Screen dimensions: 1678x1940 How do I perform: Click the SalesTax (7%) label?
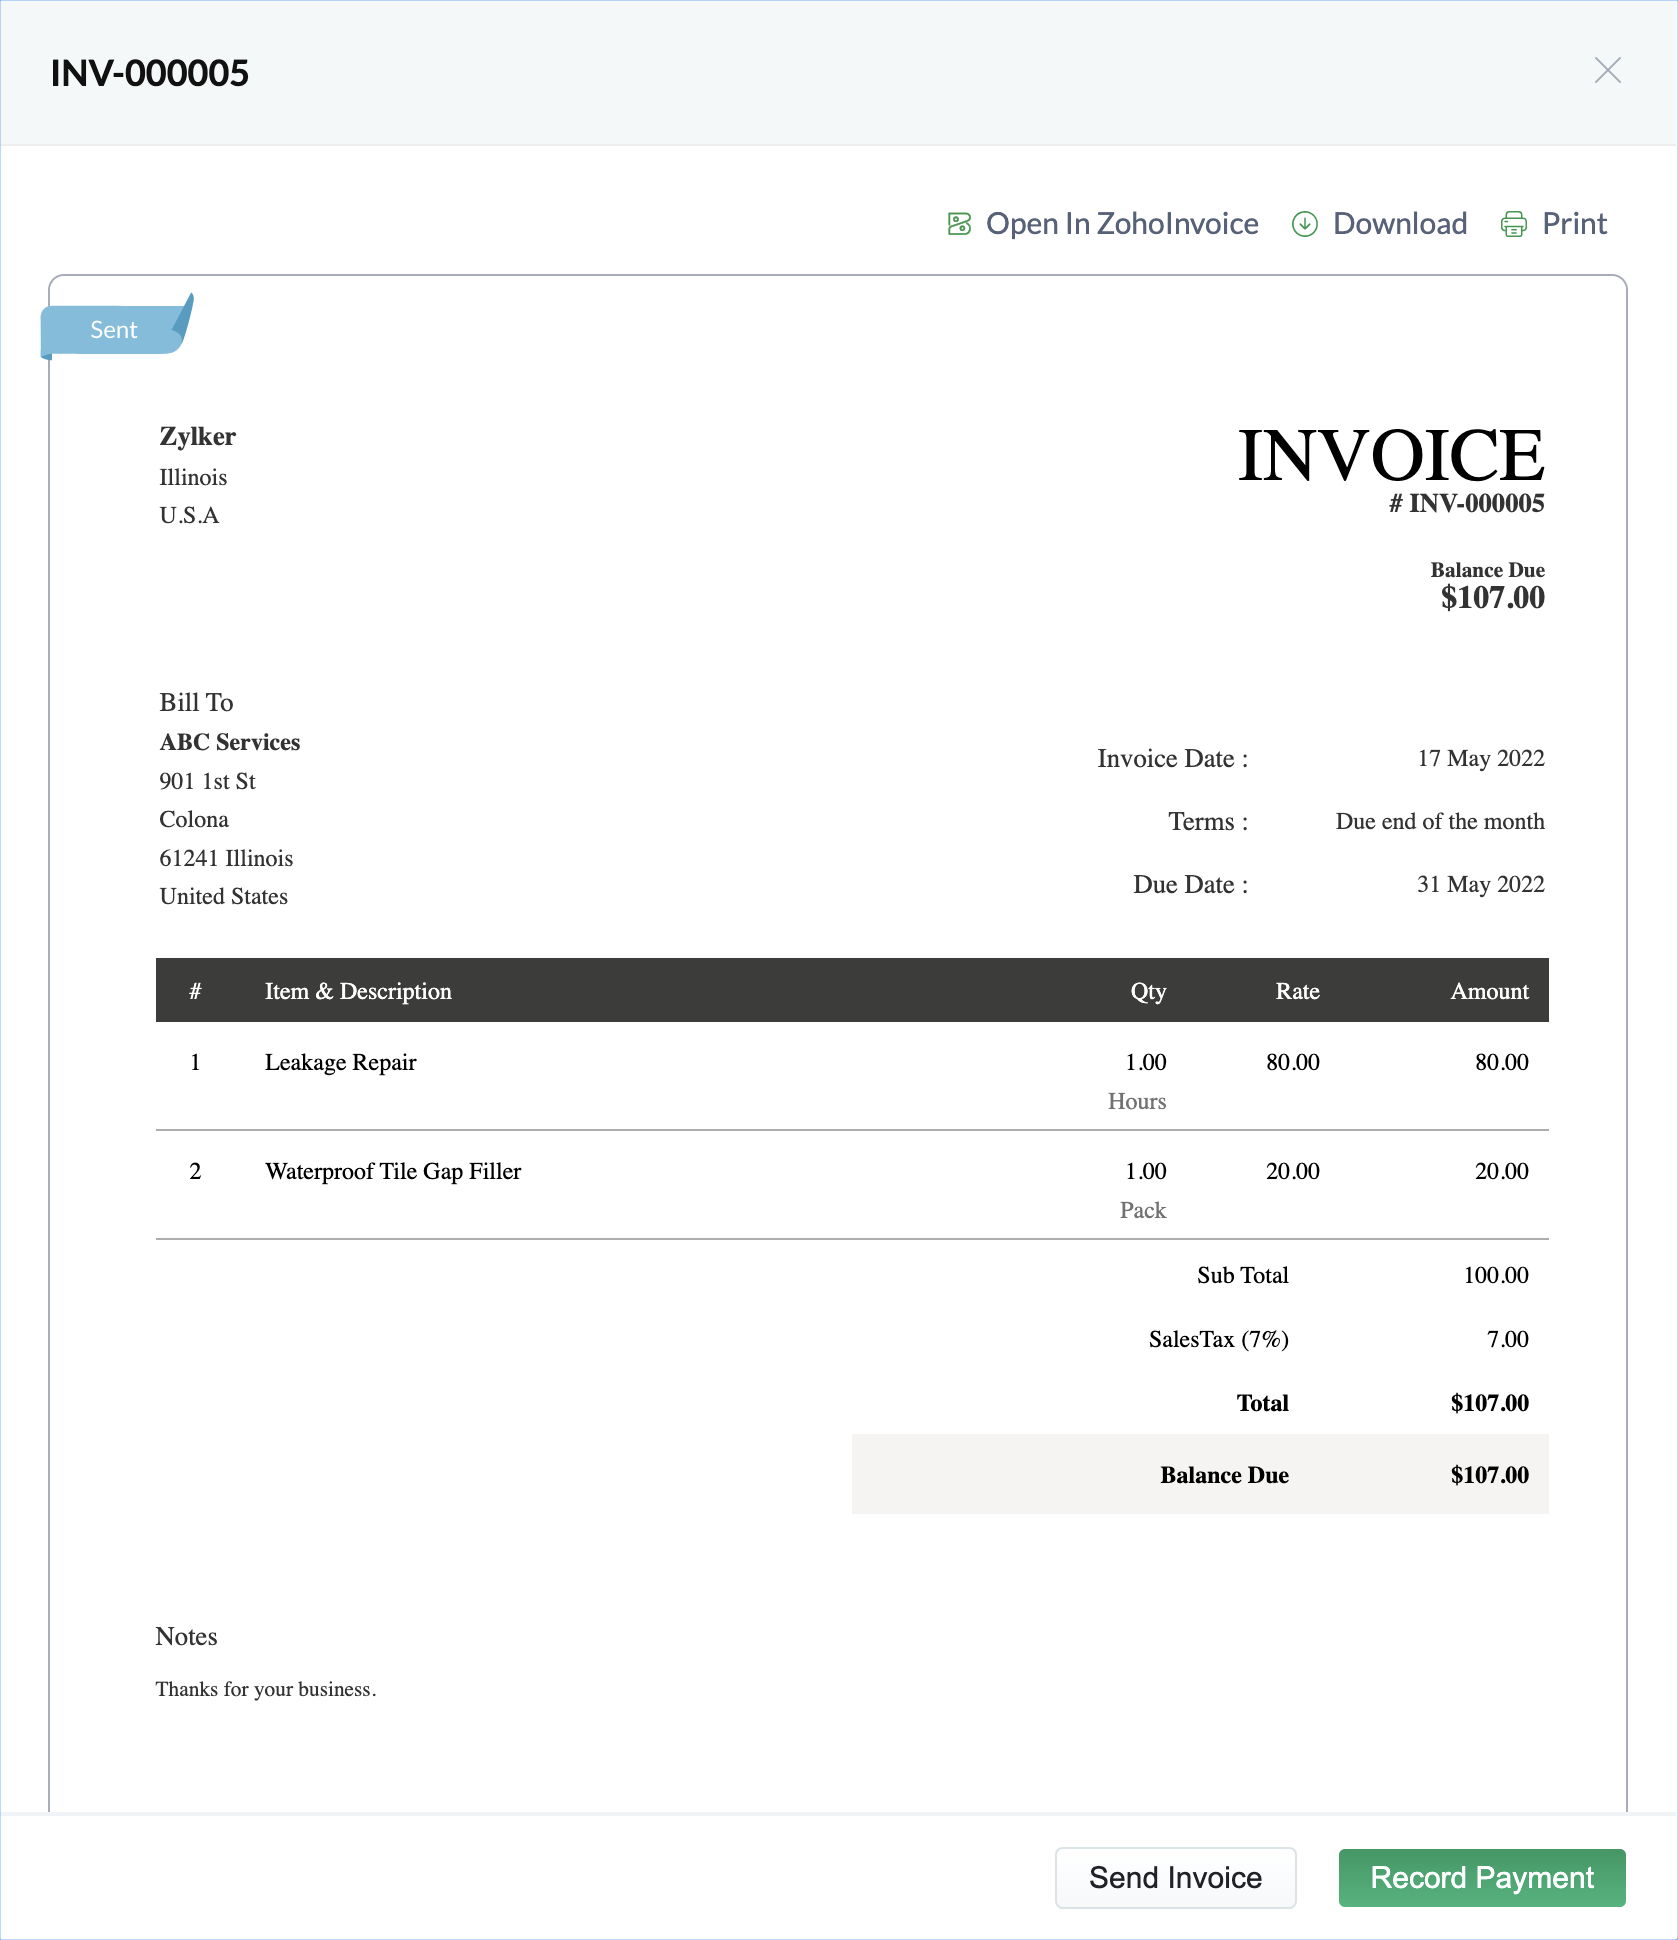coord(1218,1339)
